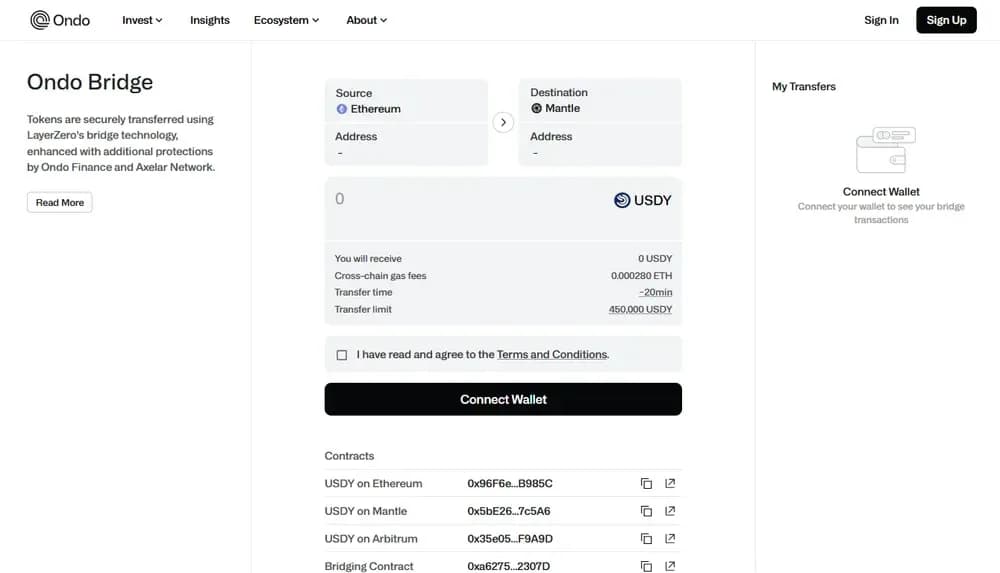Click address text 0x5bE26...7c5A6
1000x573 pixels.
coord(508,511)
